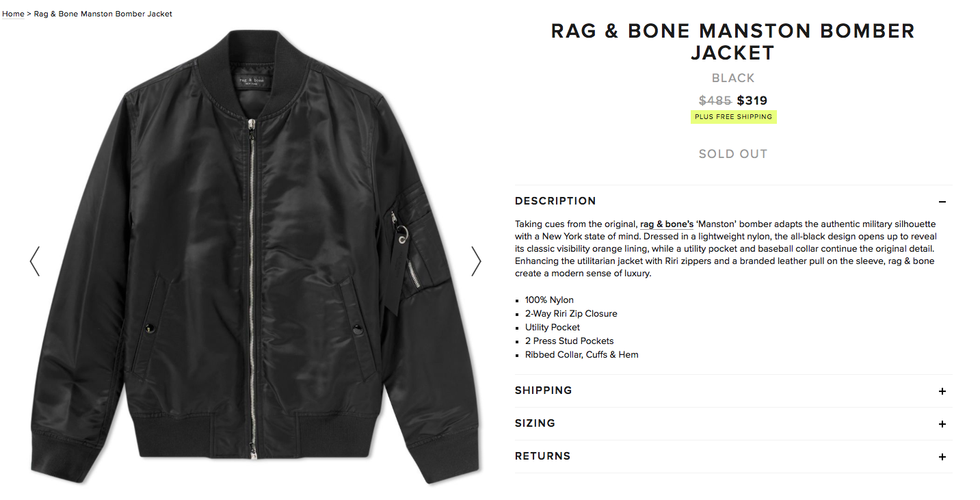Click the plus icon beside Sizing
The width and height of the screenshot is (980, 500).
click(942, 424)
